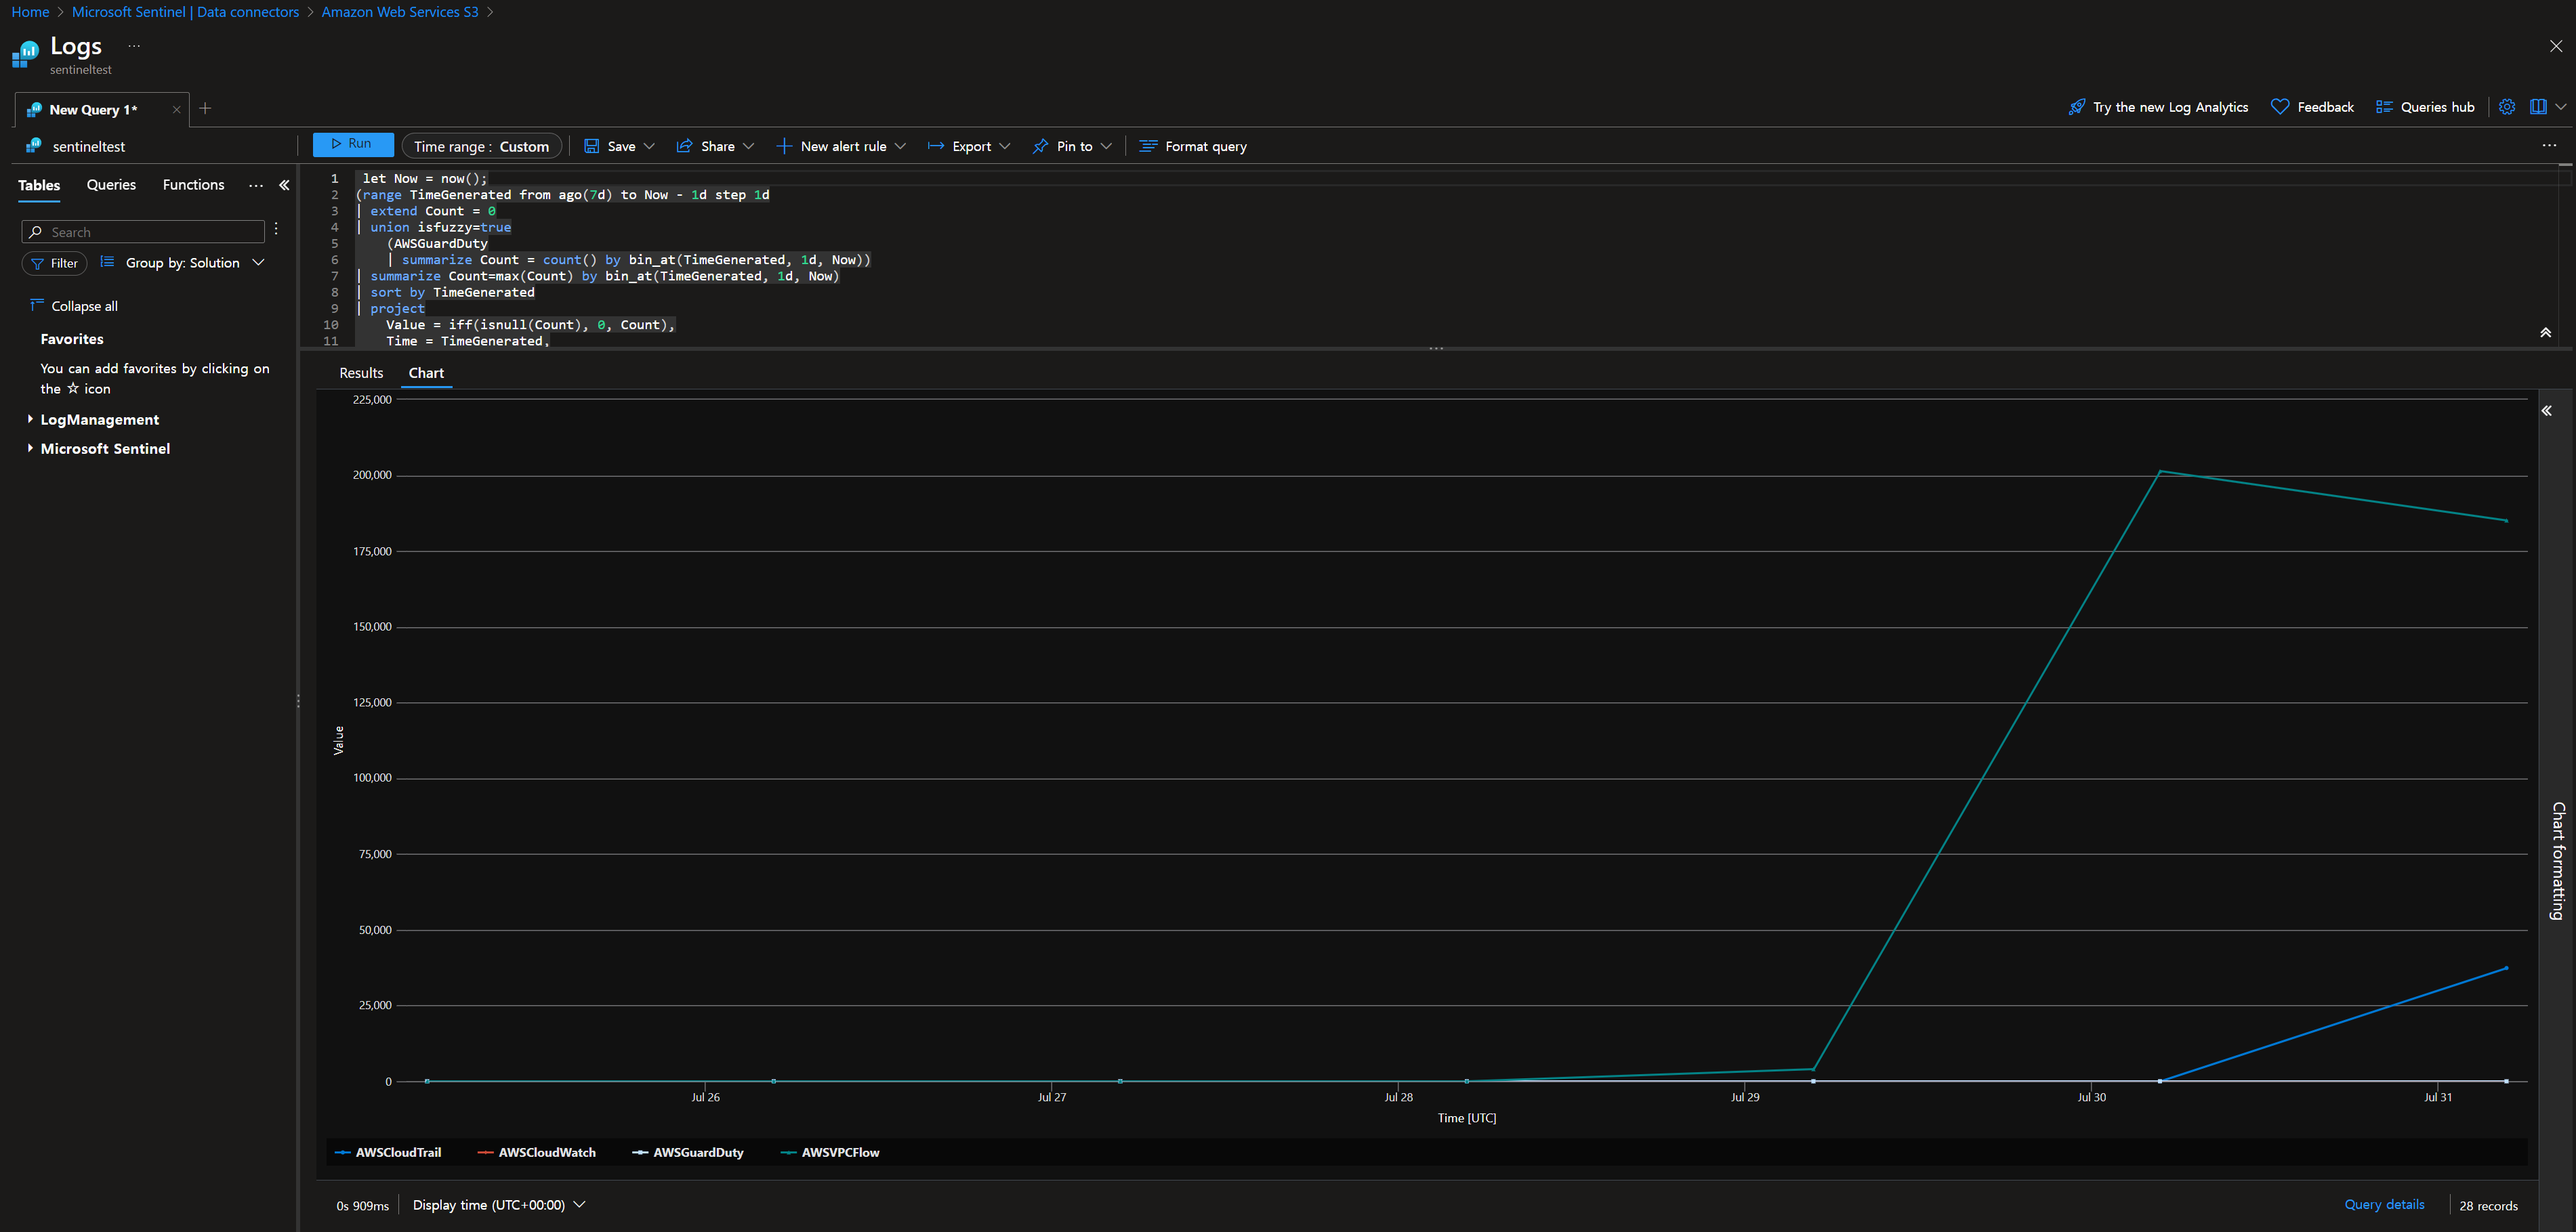The height and width of the screenshot is (1232, 2576).
Task: Switch to the Functions tab
Action: coord(194,185)
